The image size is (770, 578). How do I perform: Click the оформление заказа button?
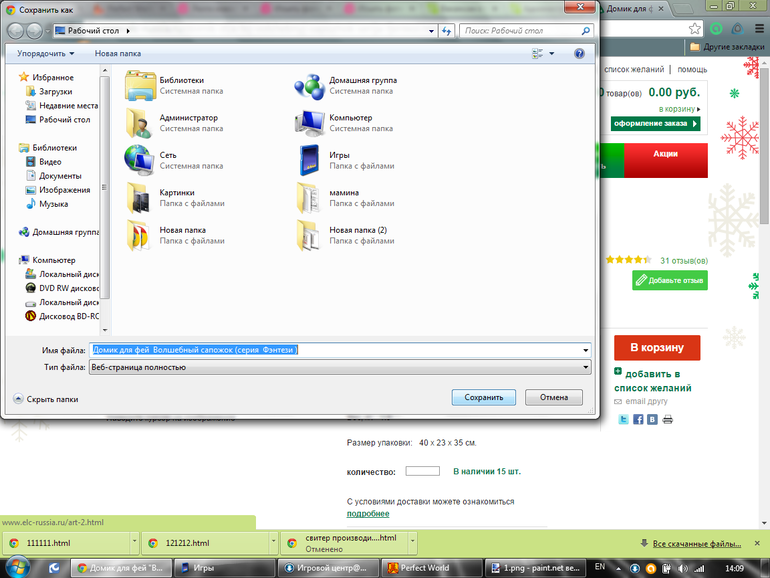655,124
